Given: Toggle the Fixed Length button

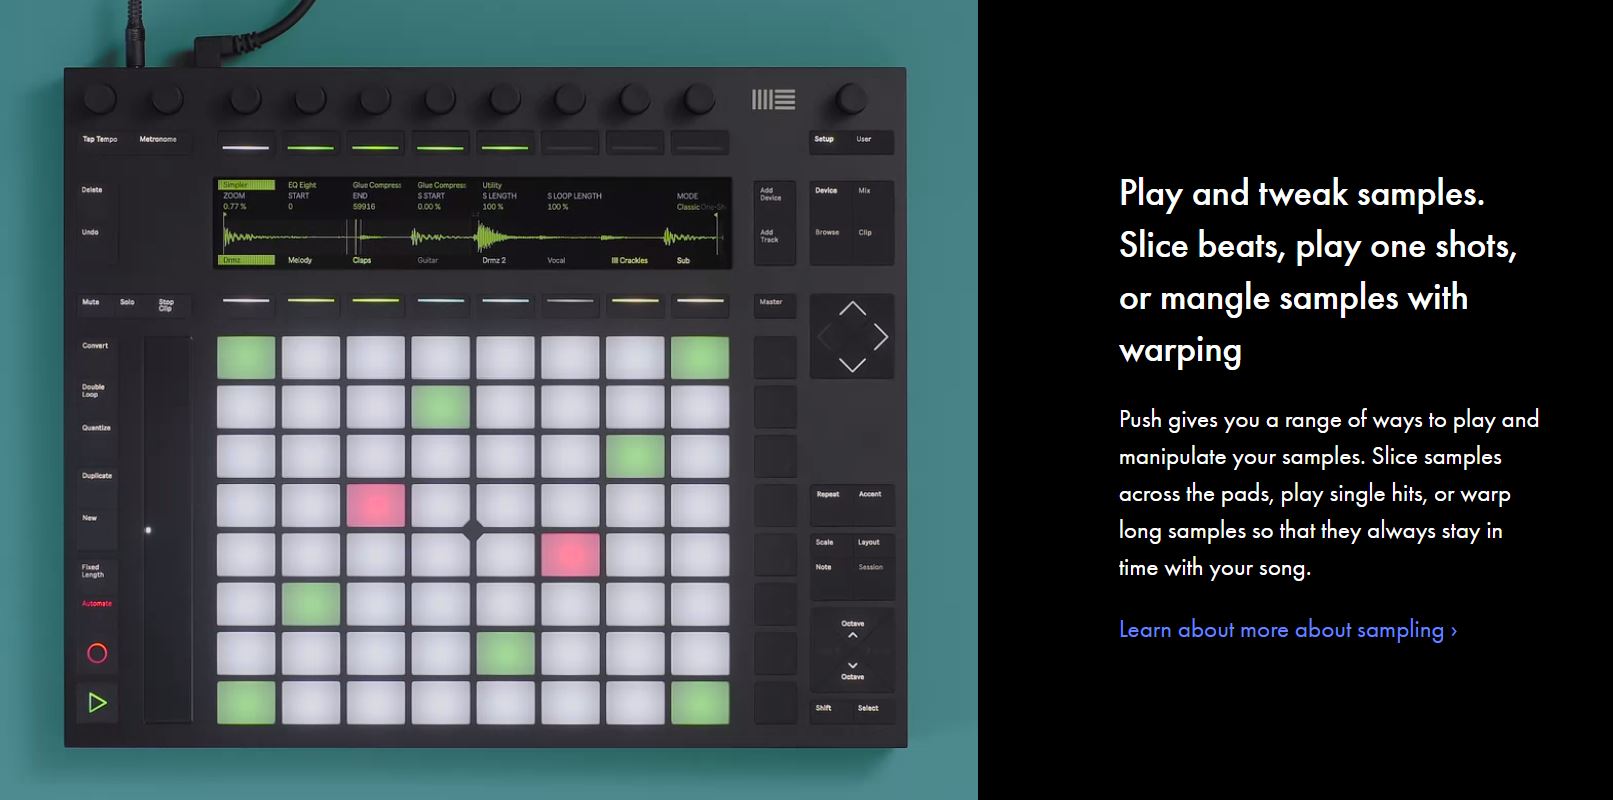Looking at the screenshot, I should (92, 571).
